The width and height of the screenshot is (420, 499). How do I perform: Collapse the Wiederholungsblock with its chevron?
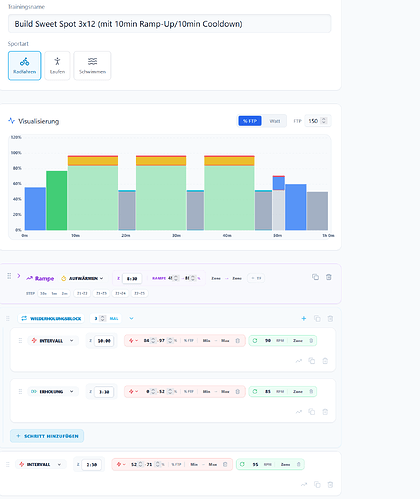131,318
